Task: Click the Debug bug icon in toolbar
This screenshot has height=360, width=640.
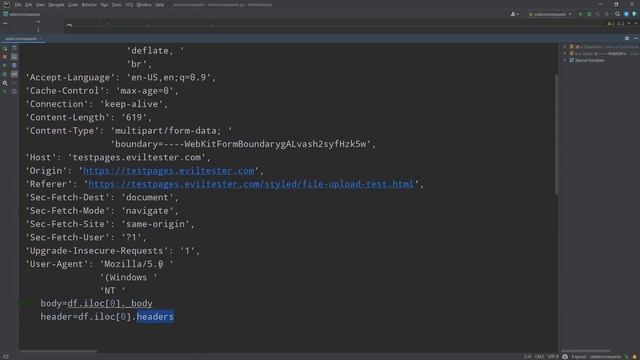Action: pos(589,14)
